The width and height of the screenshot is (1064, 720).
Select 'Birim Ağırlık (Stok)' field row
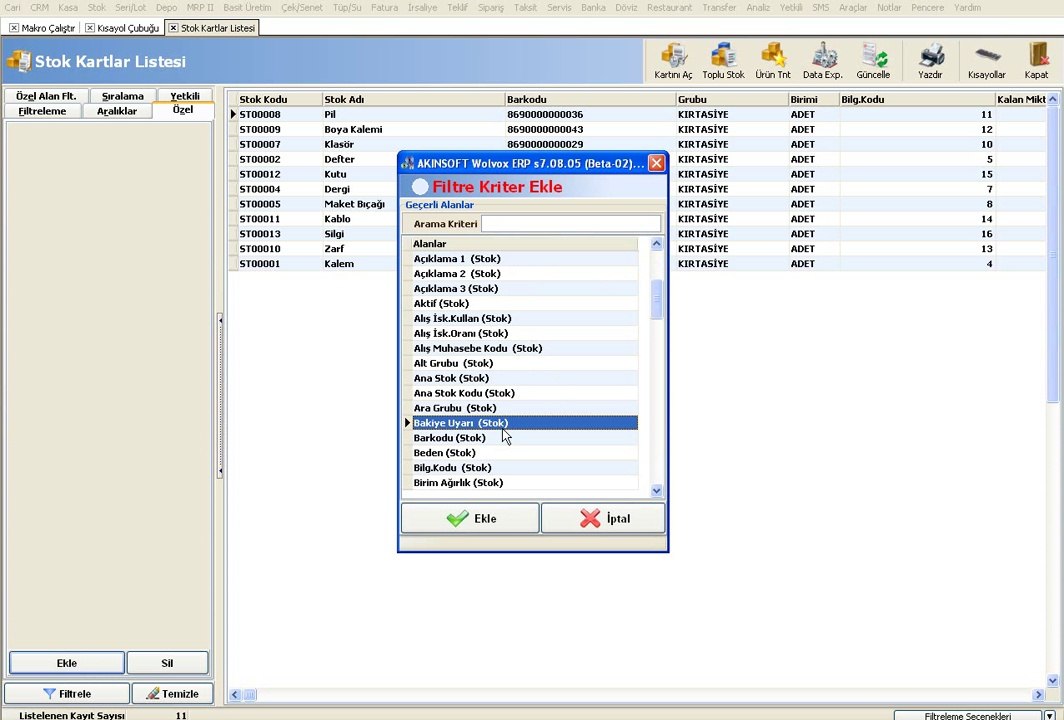click(525, 482)
